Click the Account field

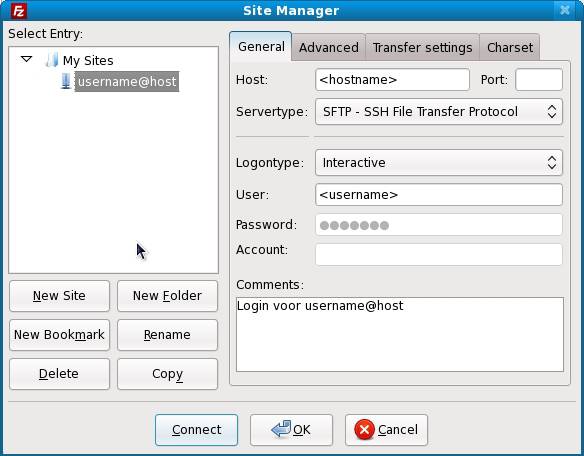coord(439,254)
